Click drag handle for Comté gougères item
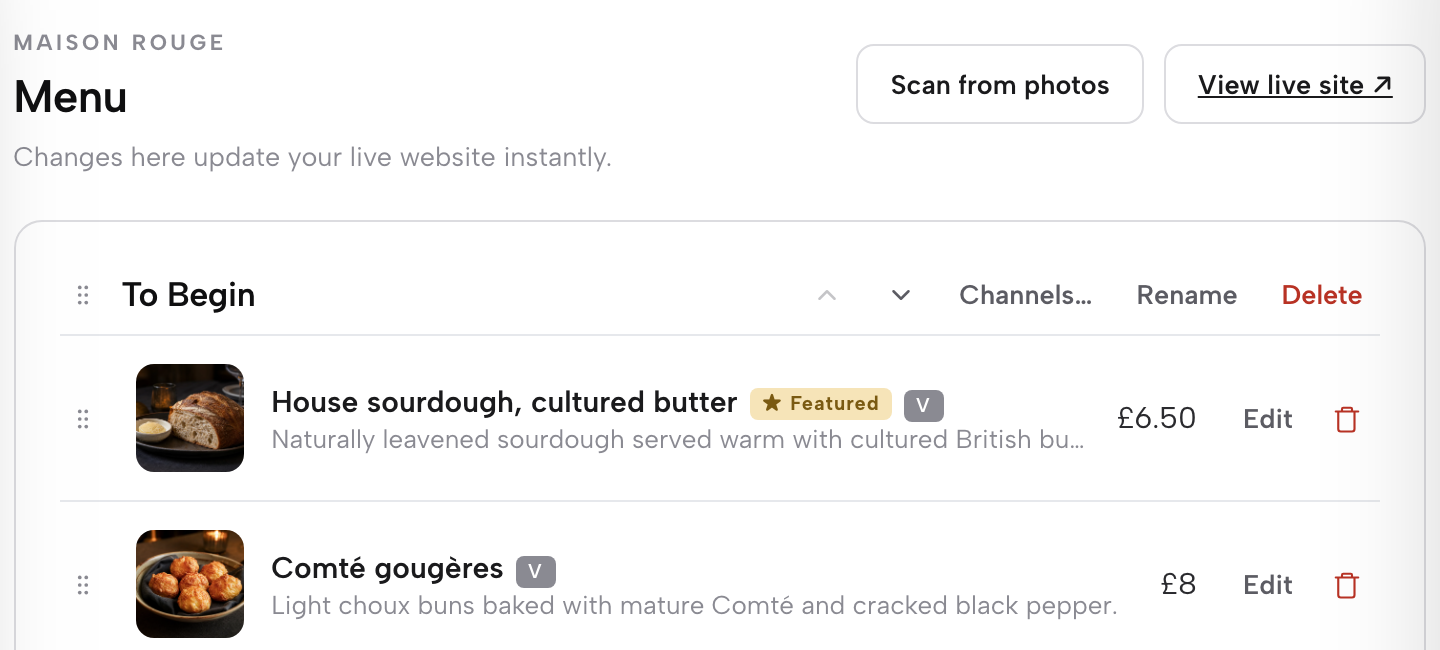 (83, 585)
